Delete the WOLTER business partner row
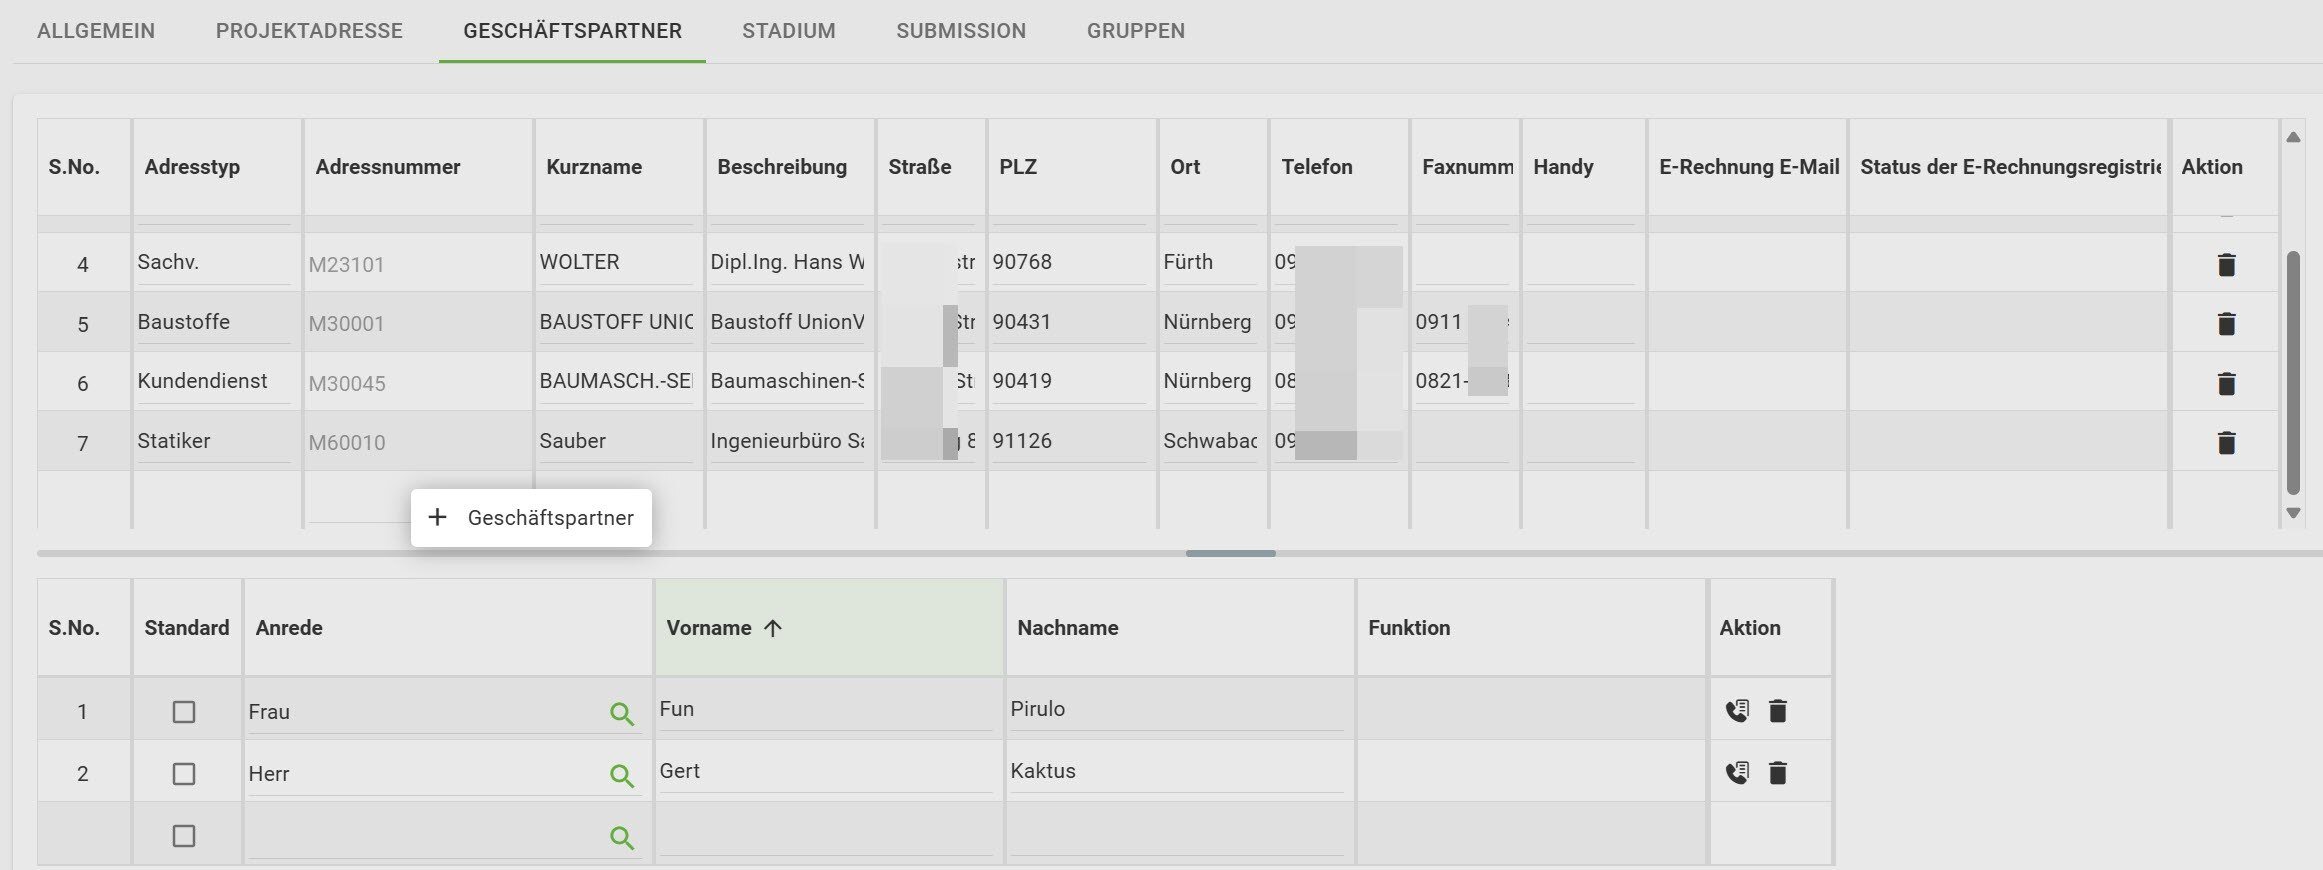 click(x=2226, y=265)
